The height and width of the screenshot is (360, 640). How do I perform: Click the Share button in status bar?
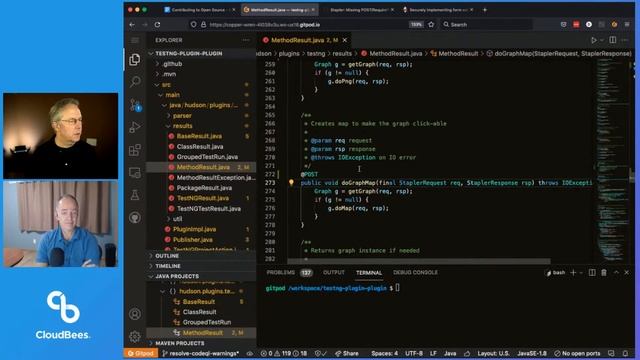point(347,353)
